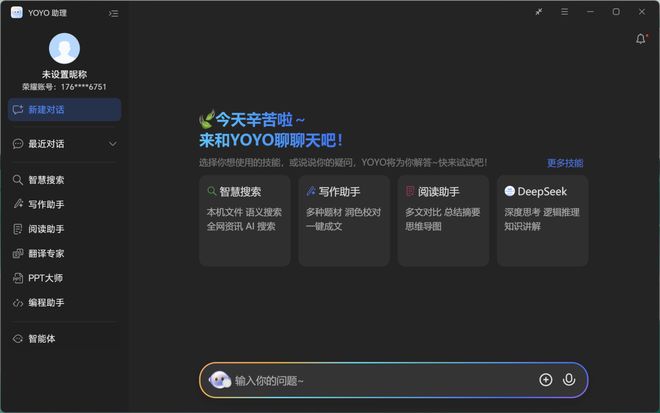Open 更多技能 more skills link
This screenshot has width=660, height=413.
(x=565, y=163)
